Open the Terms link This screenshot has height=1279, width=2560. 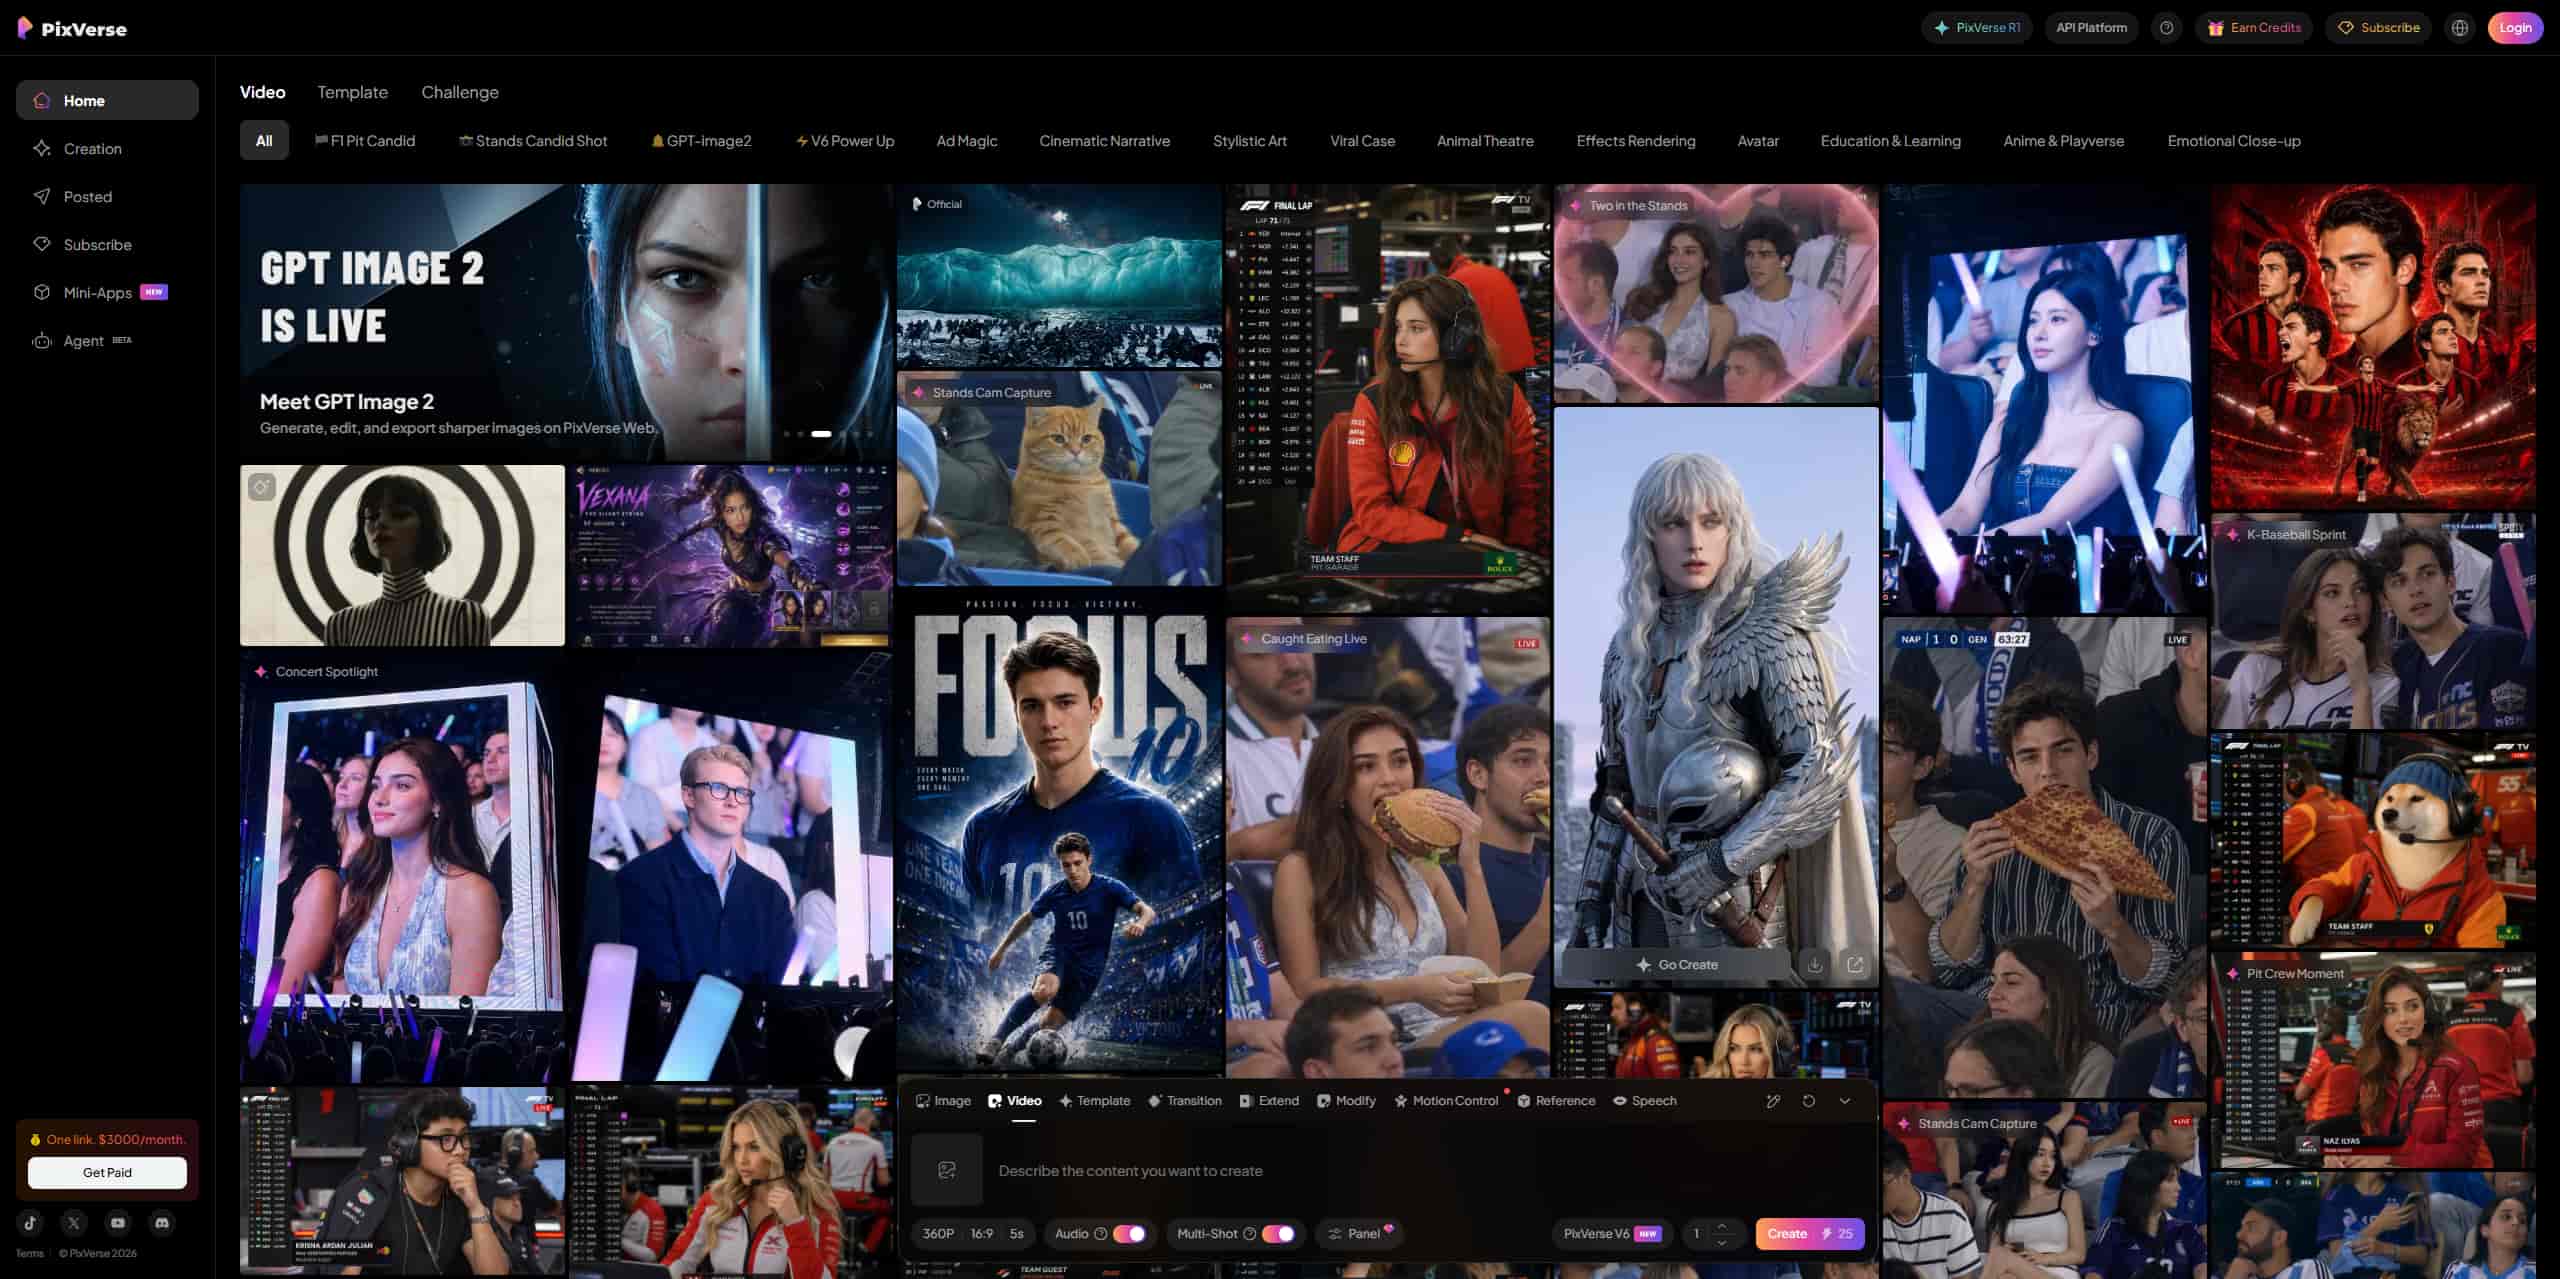point(29,1253)
